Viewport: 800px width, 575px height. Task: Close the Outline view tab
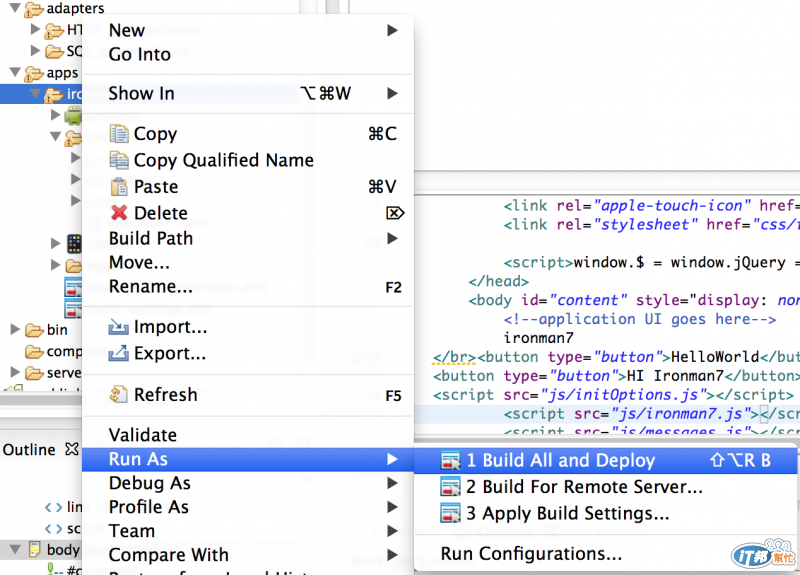click(x=72, y=449)
